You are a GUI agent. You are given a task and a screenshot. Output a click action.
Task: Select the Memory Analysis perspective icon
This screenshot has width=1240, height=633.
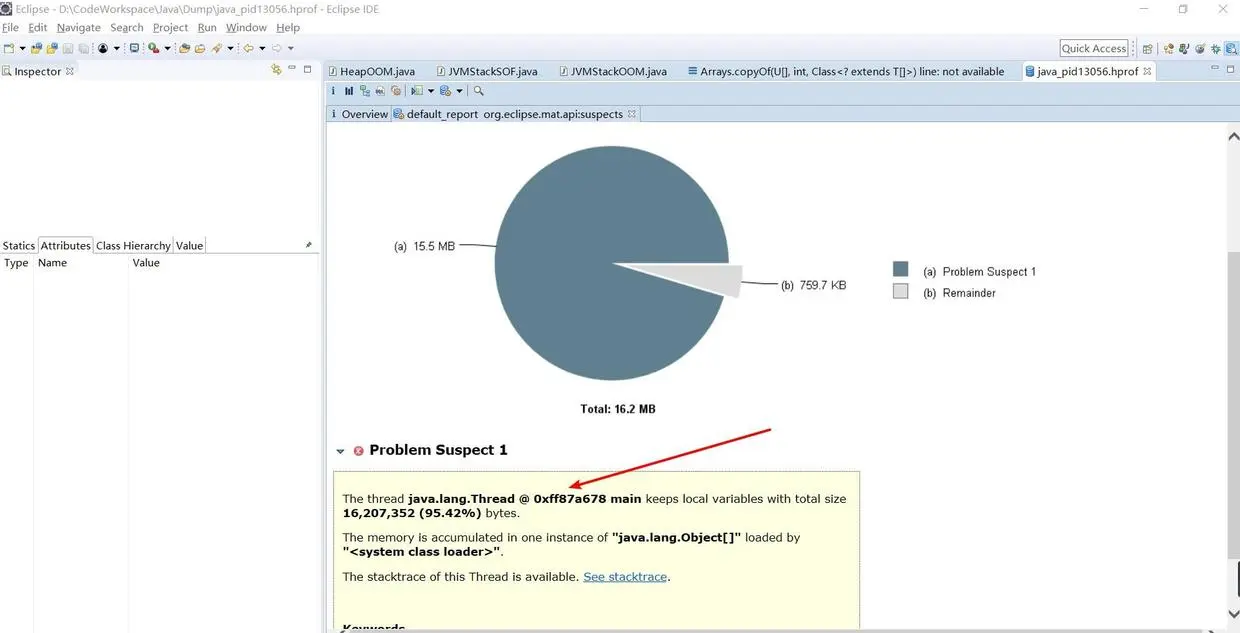(x=1229, y=48)
